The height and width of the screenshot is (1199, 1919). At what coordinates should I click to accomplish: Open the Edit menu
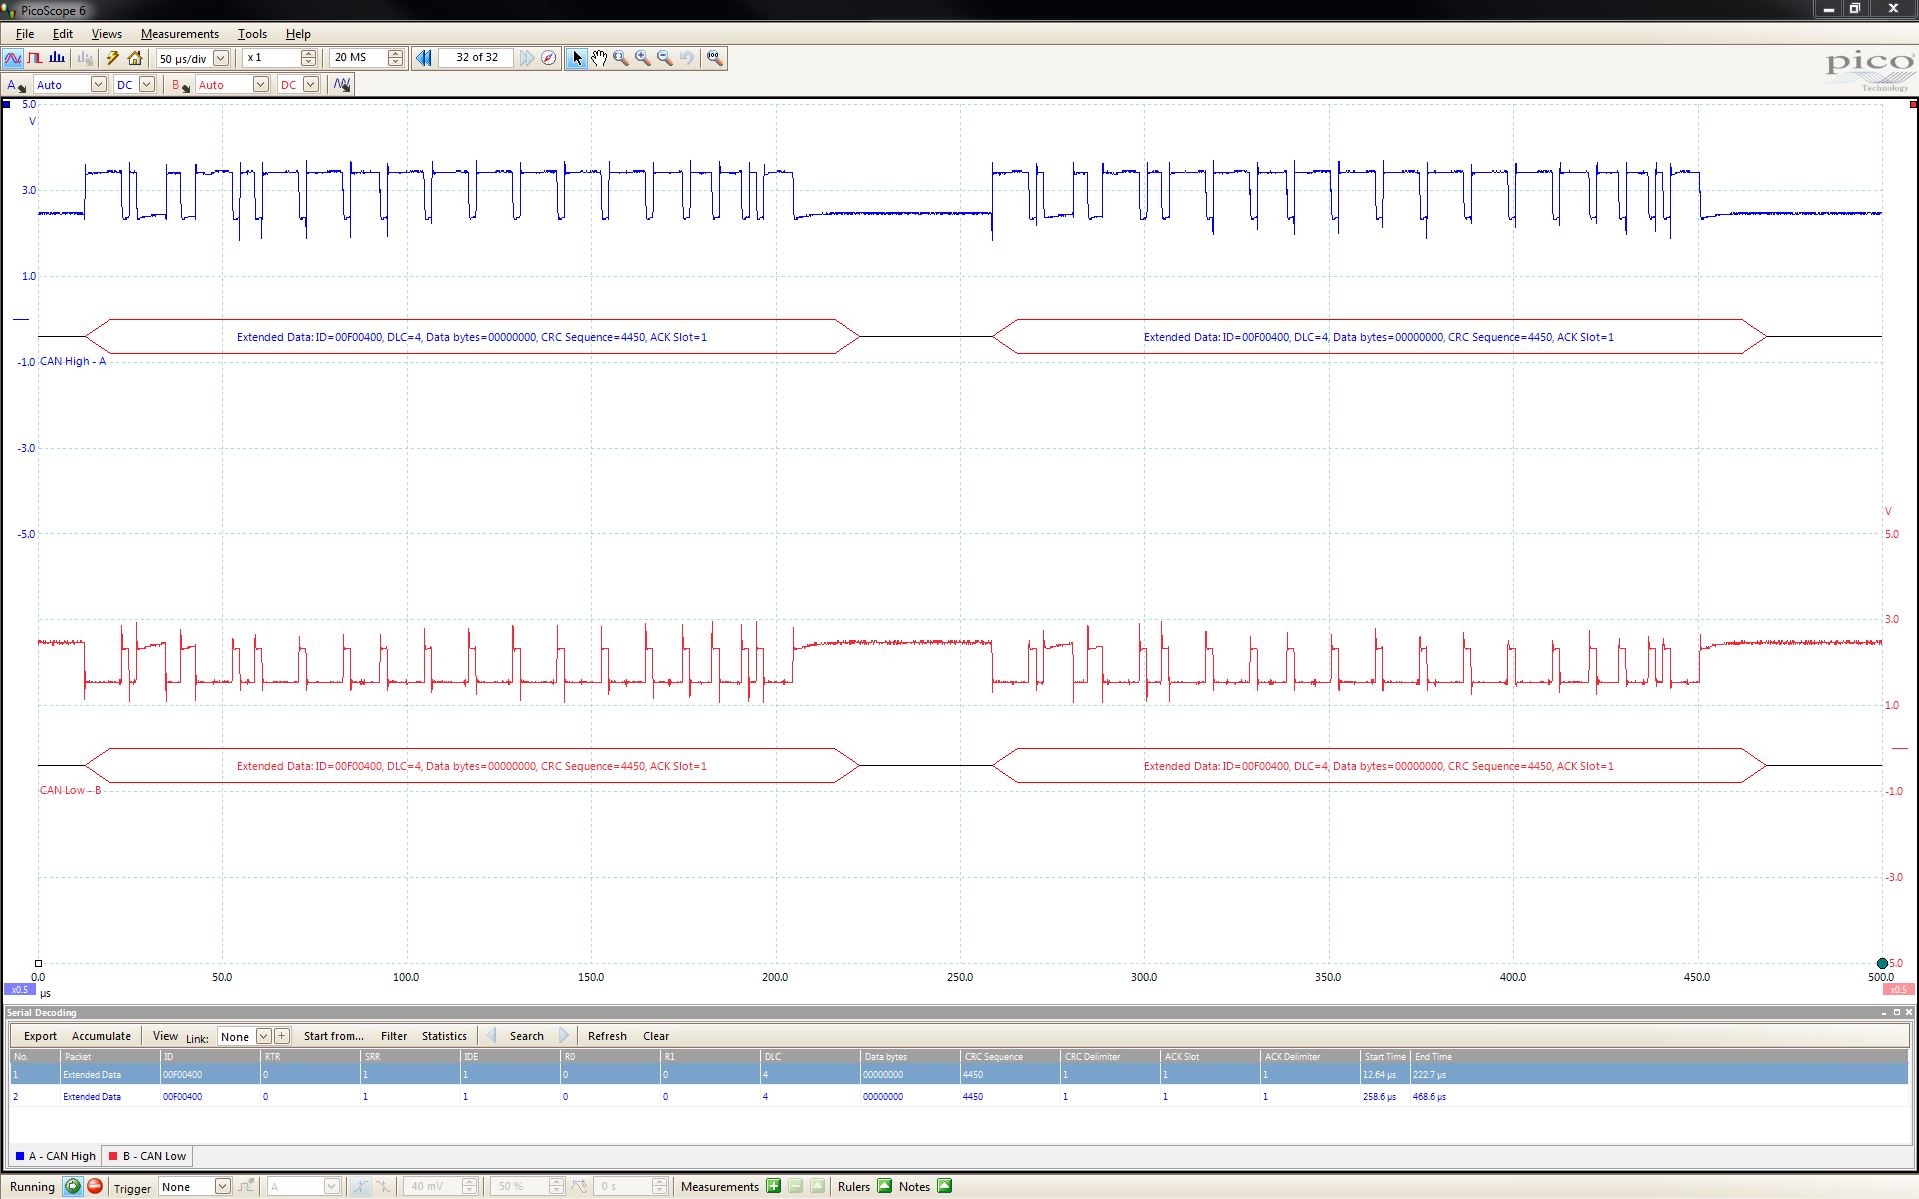click(62, 33)
